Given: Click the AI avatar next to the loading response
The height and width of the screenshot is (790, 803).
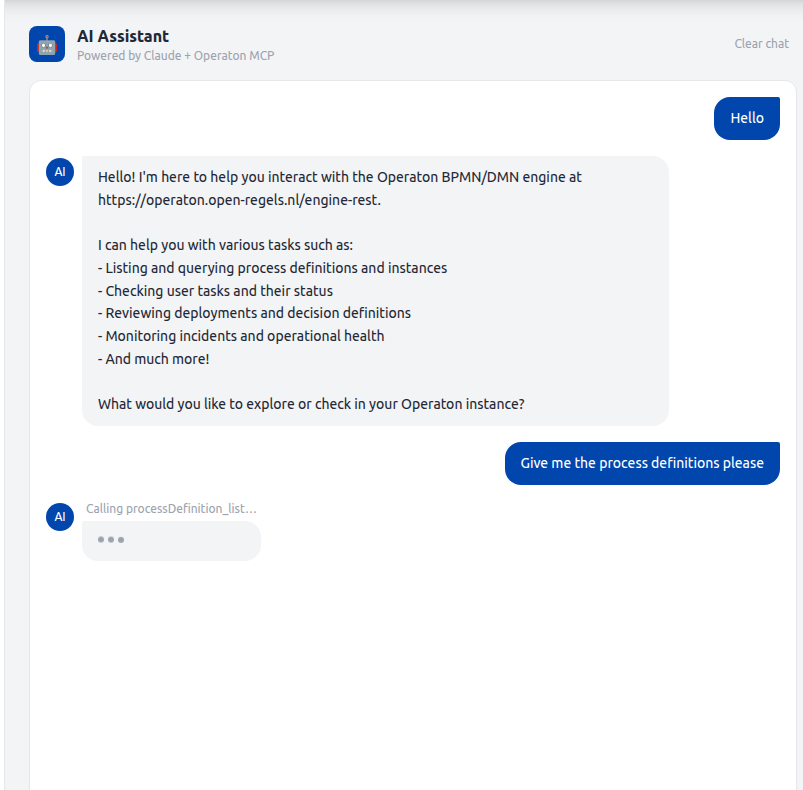Looking at the screenshot, I should coord(60,517).
